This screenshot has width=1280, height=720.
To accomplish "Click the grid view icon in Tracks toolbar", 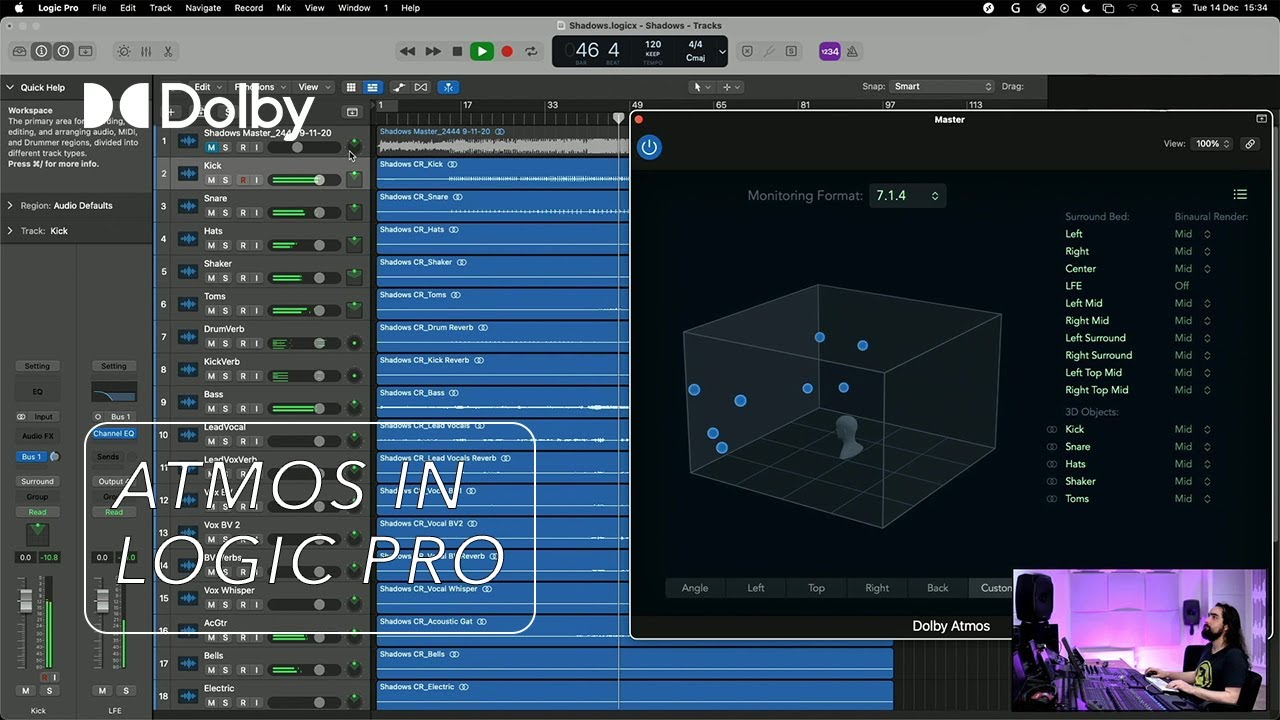I will (x=350, y=87).
